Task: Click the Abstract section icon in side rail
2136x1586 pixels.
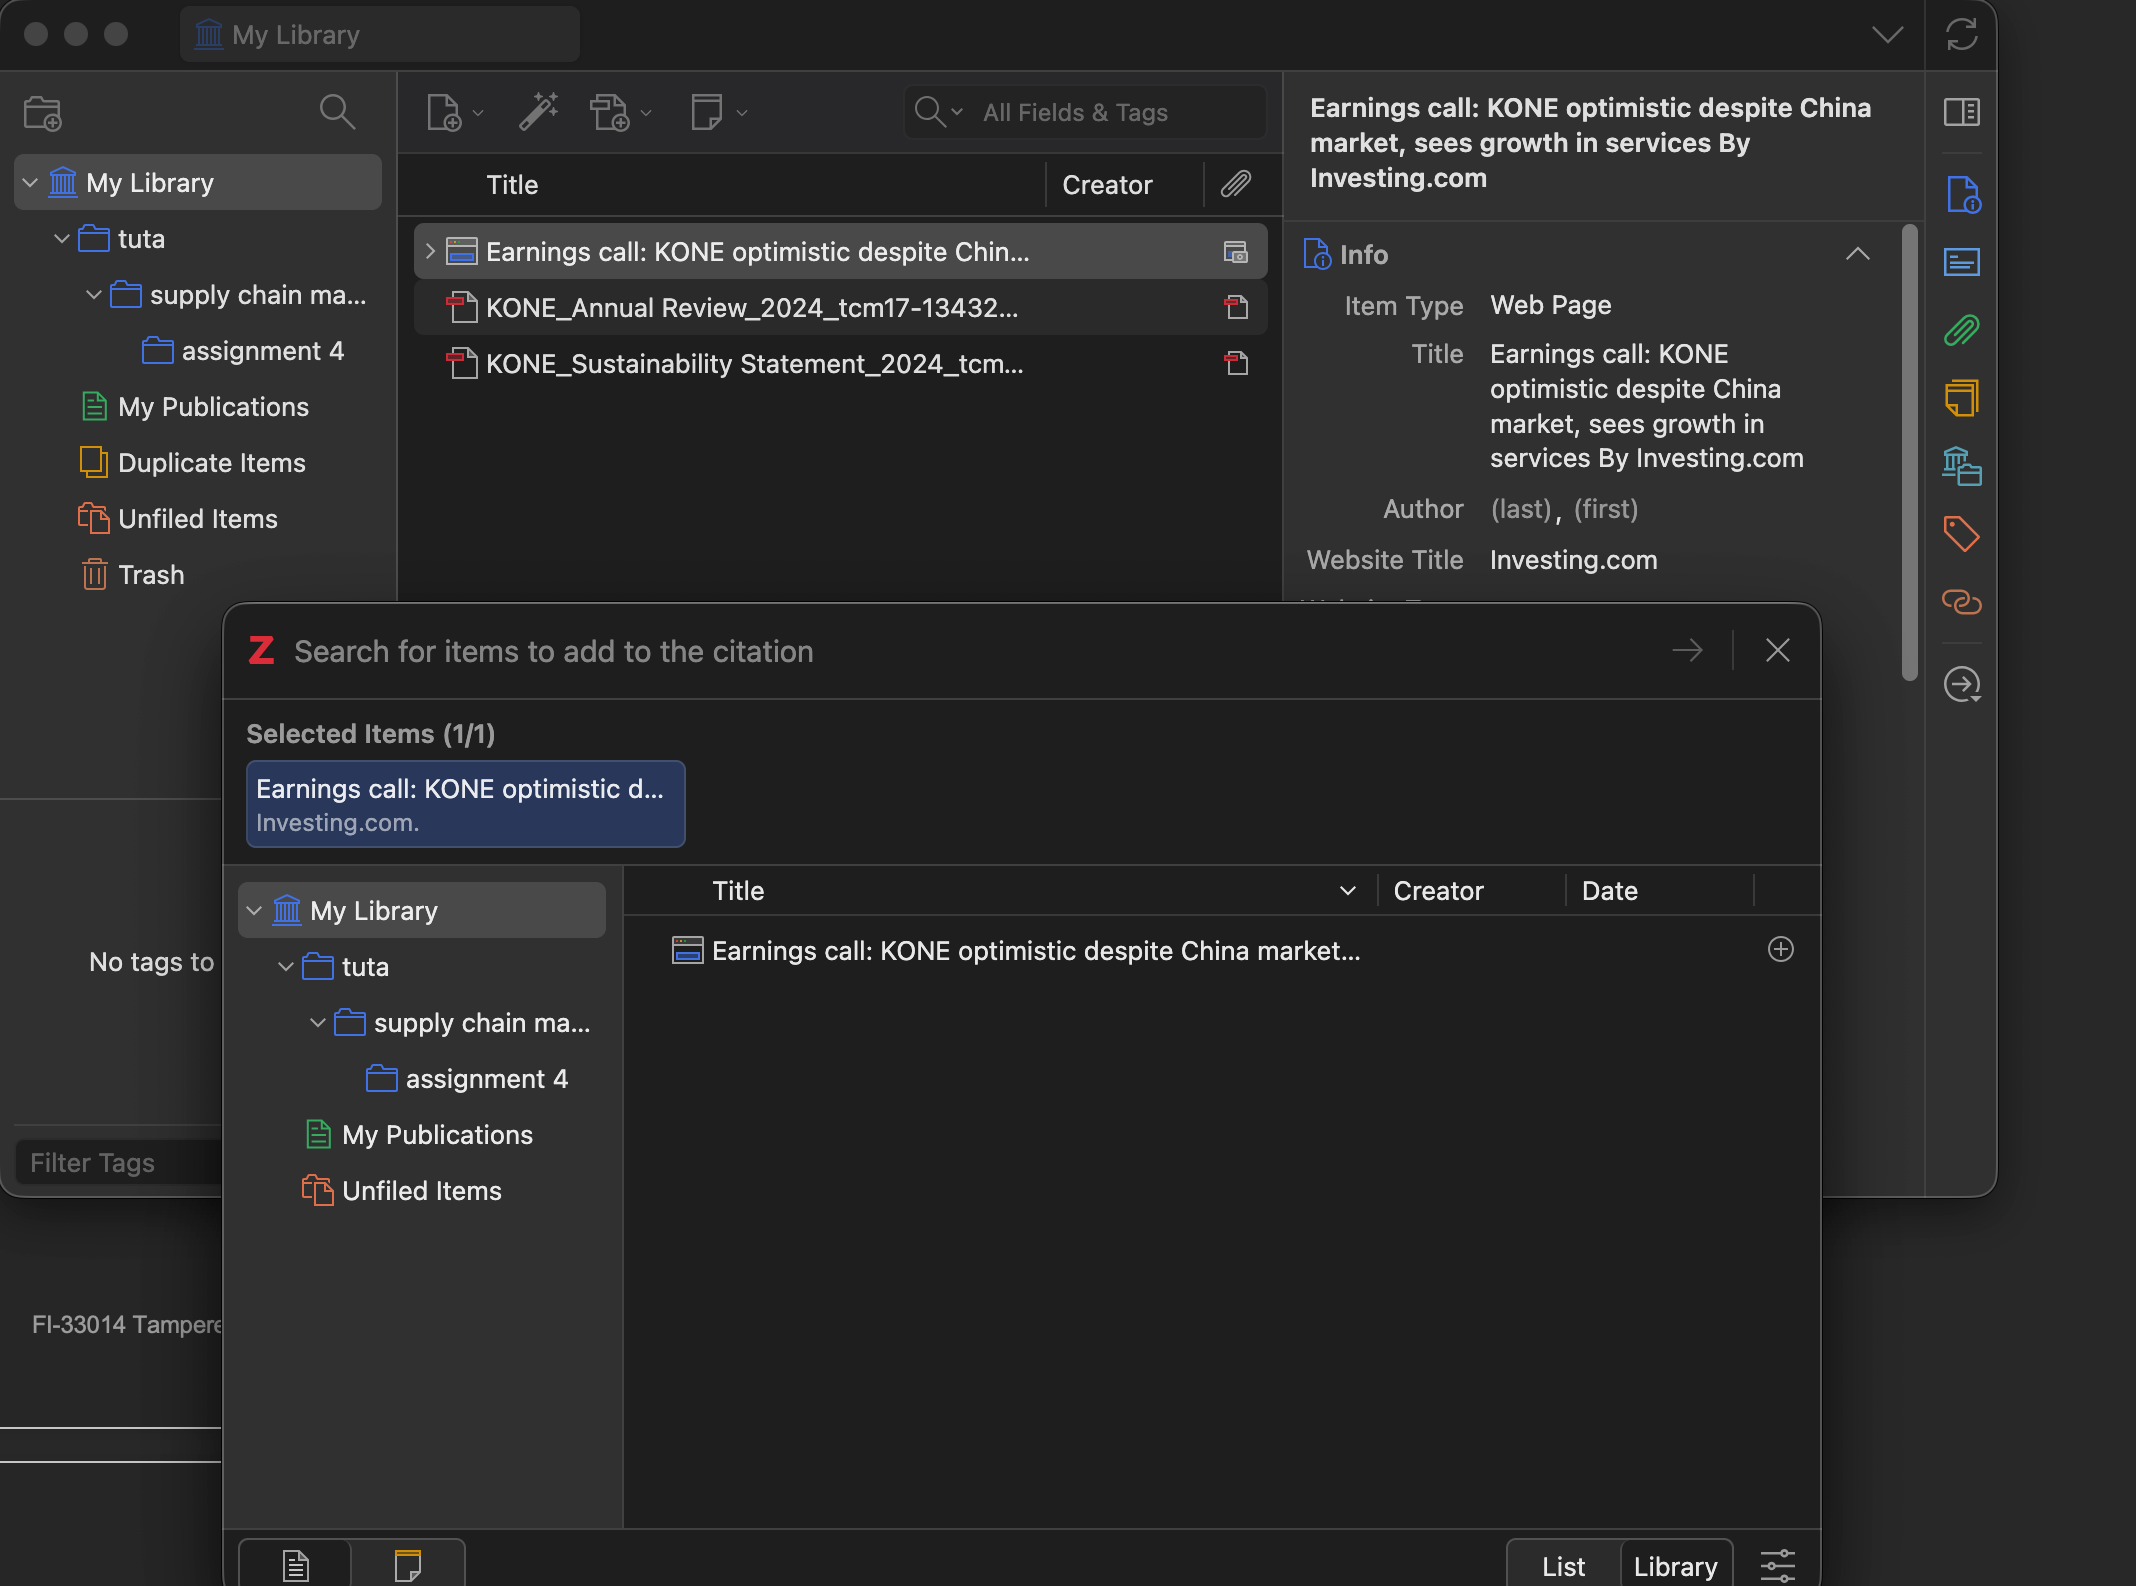Action: (1961, 263)
